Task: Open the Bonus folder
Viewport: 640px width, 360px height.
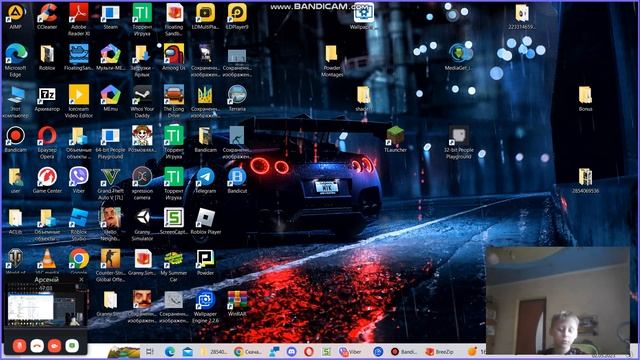Action: [585, 95]
